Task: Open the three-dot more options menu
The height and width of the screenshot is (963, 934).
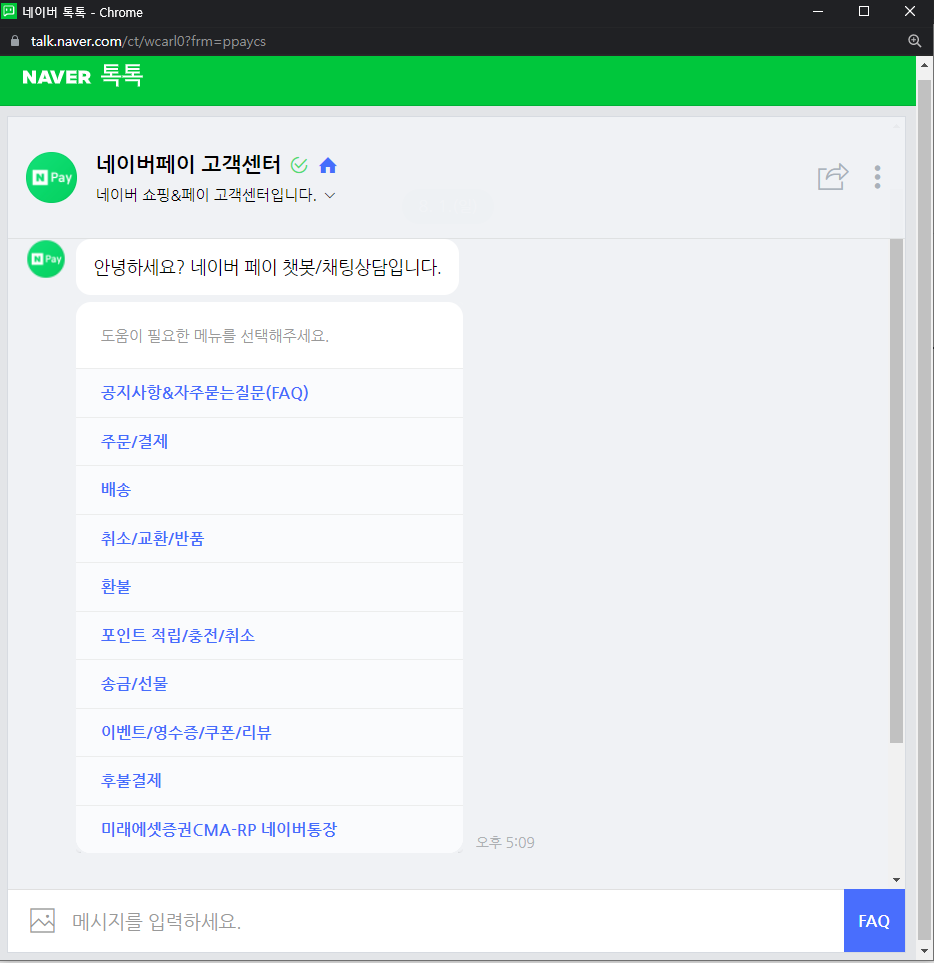Action: tap(878, 177)
